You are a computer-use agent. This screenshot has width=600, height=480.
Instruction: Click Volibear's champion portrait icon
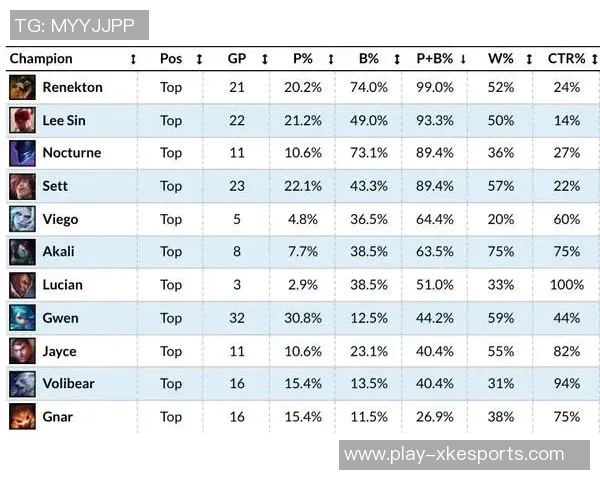(21, 383)
